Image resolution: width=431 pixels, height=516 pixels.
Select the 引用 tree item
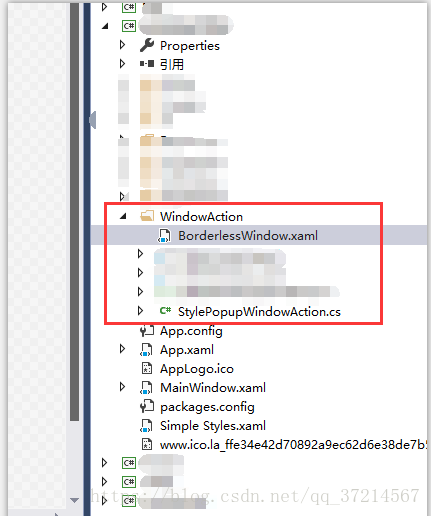point(172,64)
